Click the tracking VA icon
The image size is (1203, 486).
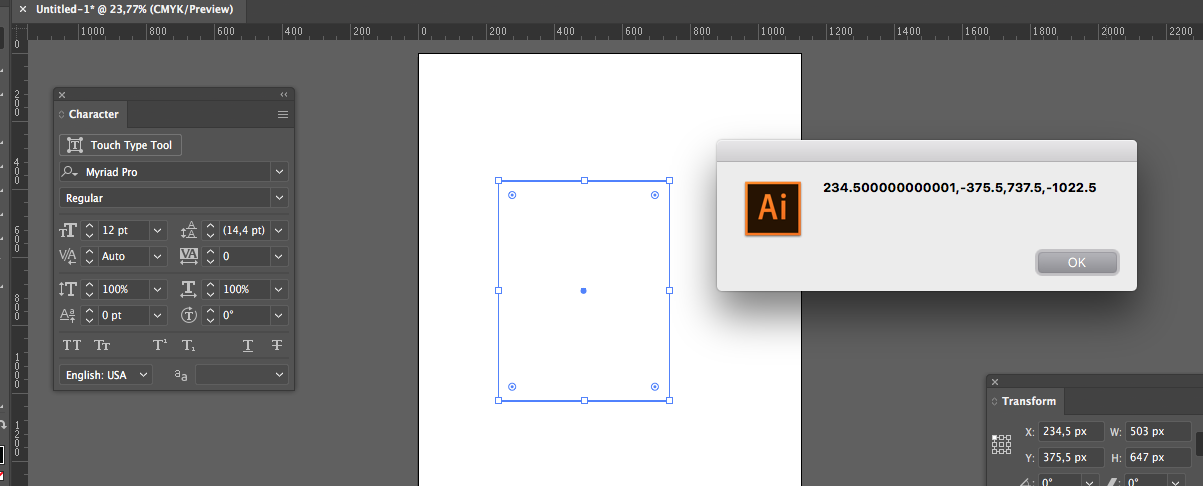point(190,256)
